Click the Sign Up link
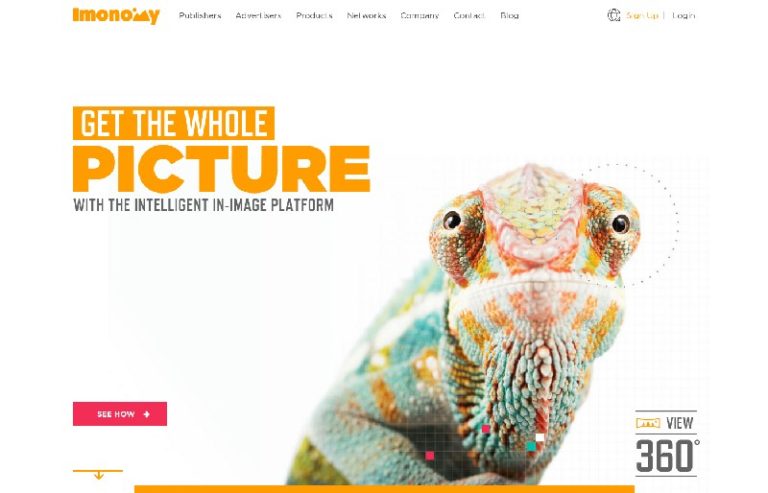Screen dimensions: 768x493 pyautogui.click(x=642, y=16)
